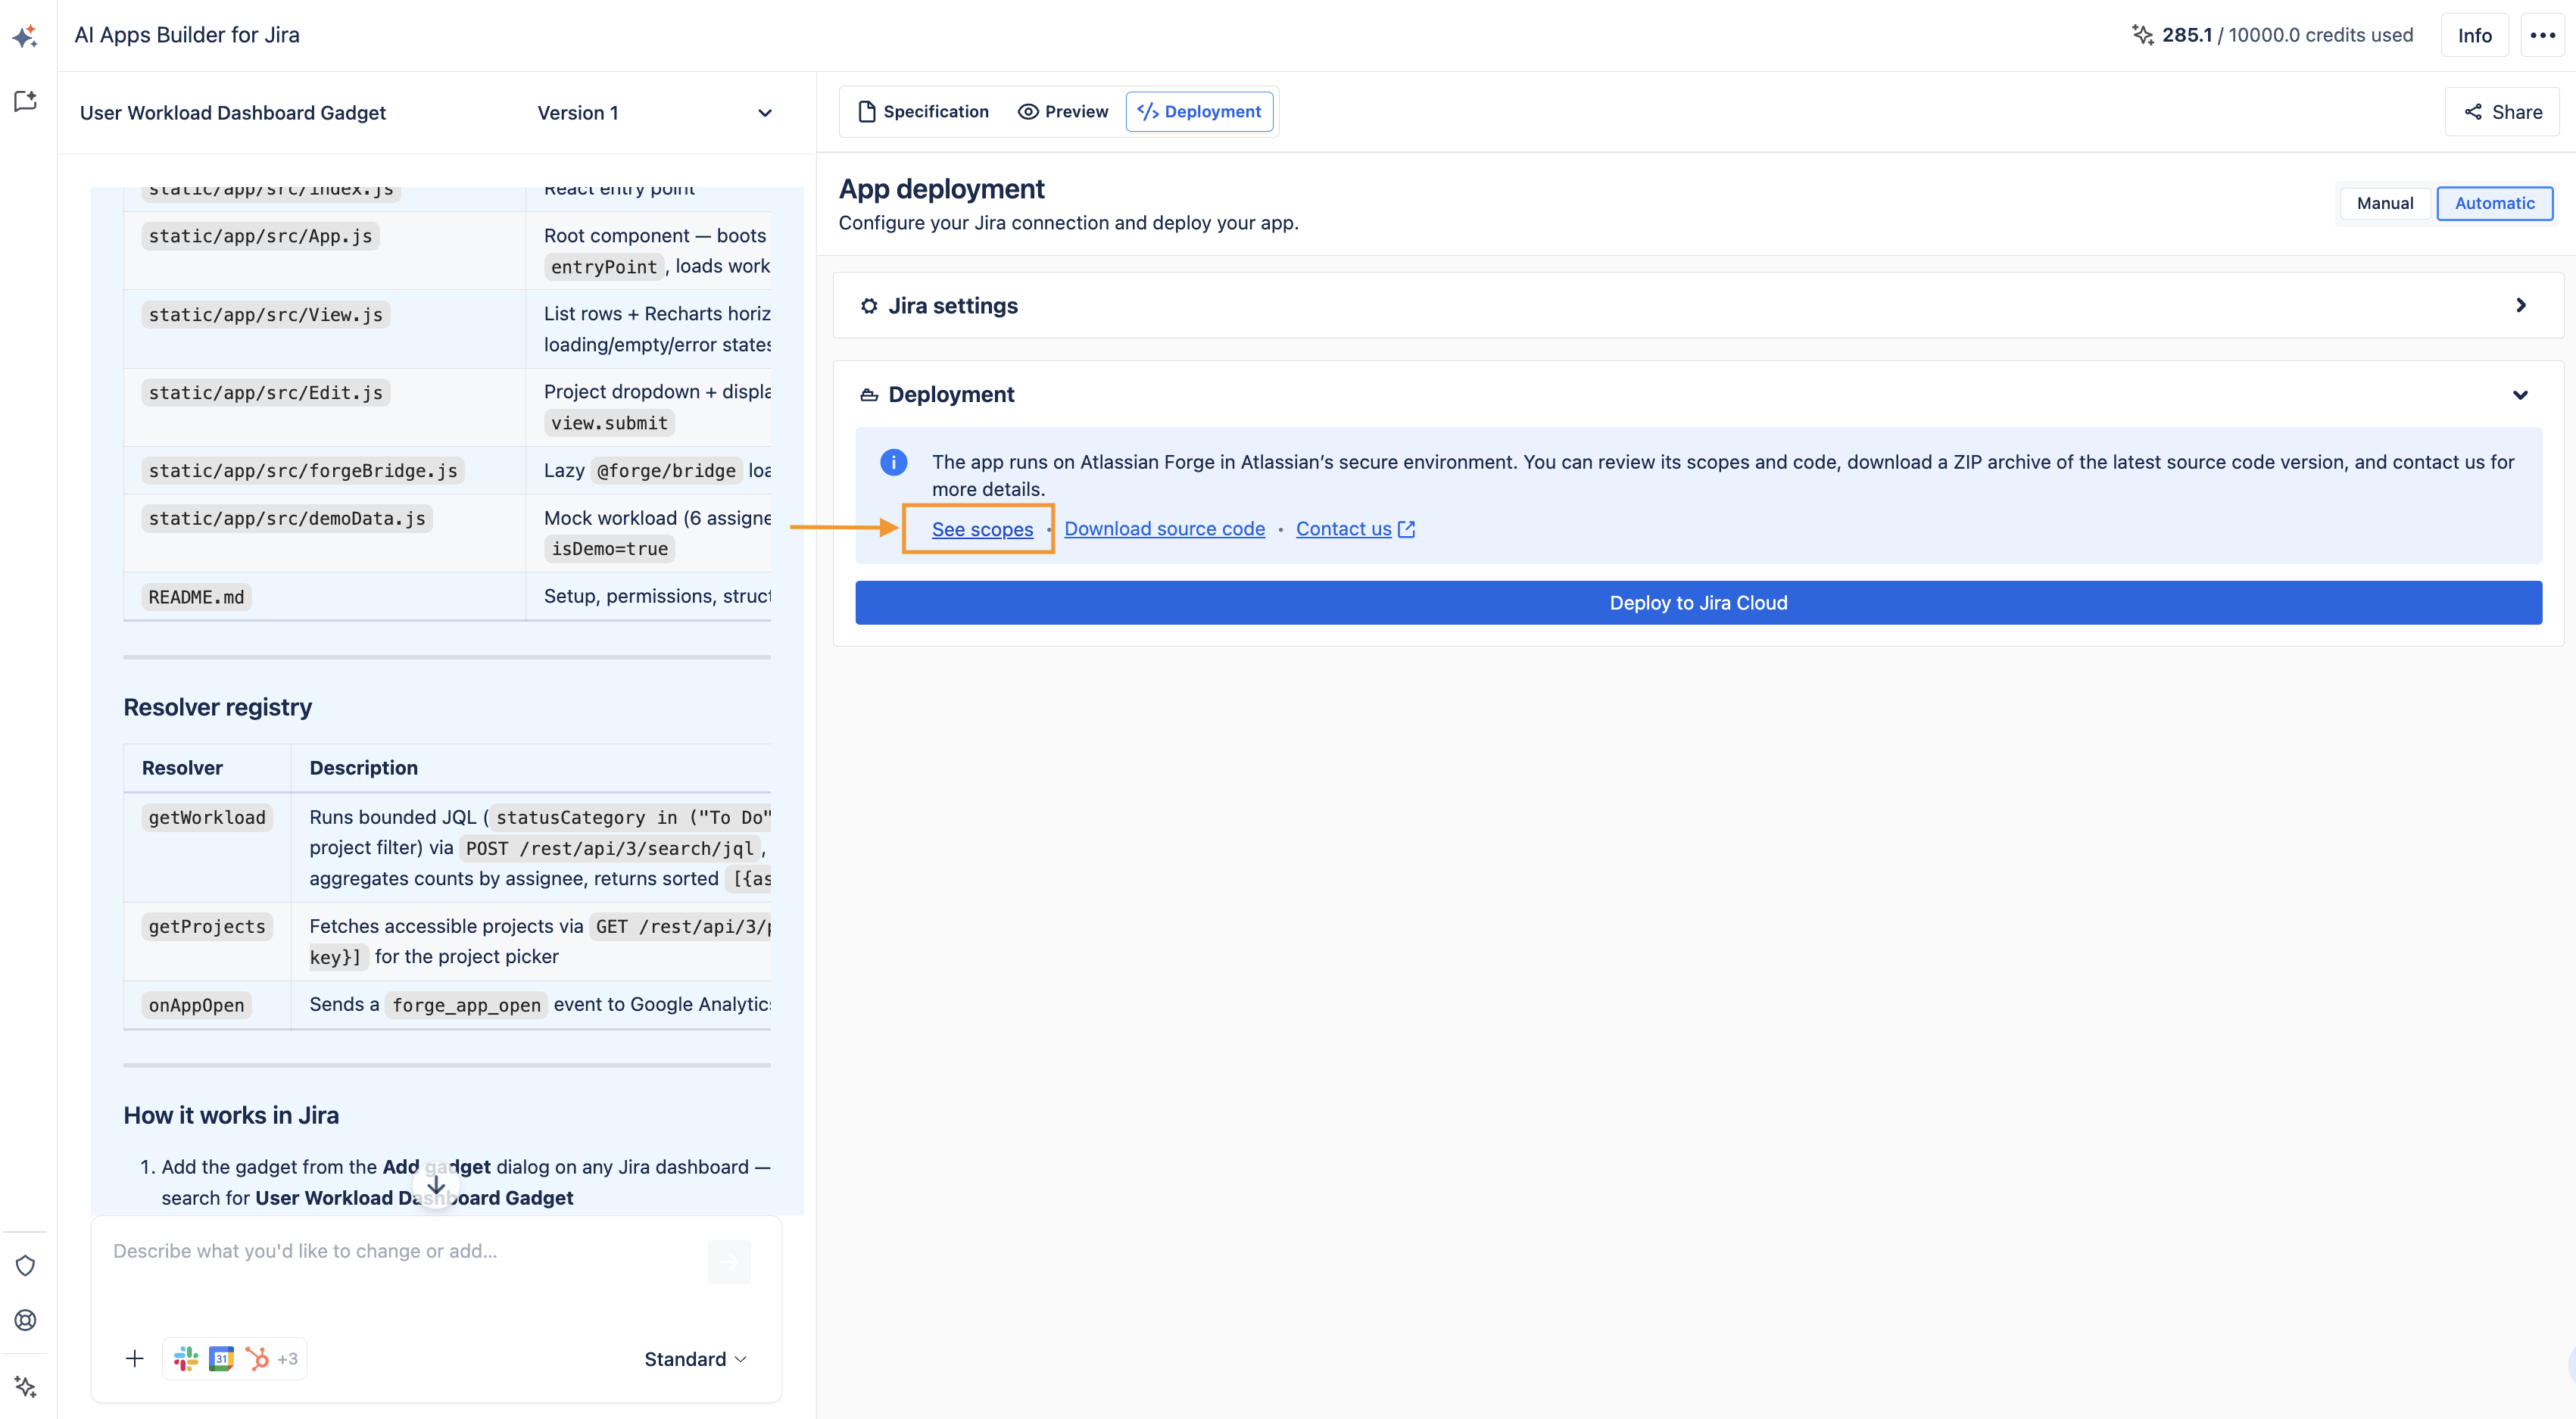Screen dimensions: 2576x1419
Task: Switch deployment mode to Automatic
Action: pyautogui.click(x=2494, y=203)
